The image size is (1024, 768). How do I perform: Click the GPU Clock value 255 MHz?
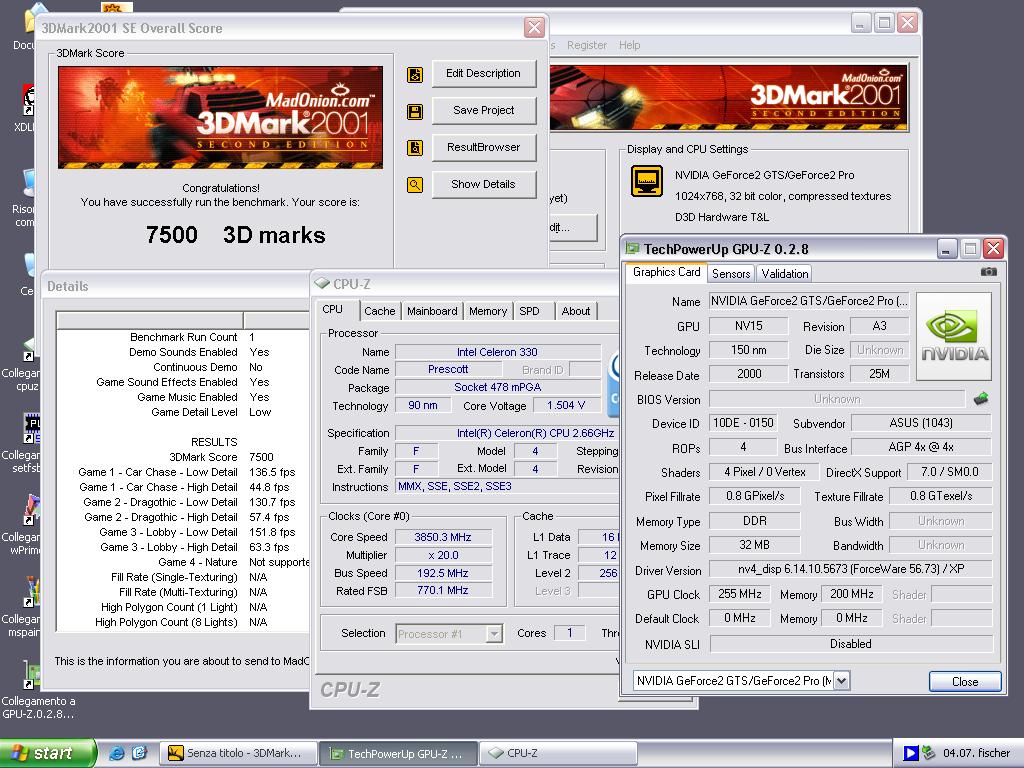(x=739, y=594)
